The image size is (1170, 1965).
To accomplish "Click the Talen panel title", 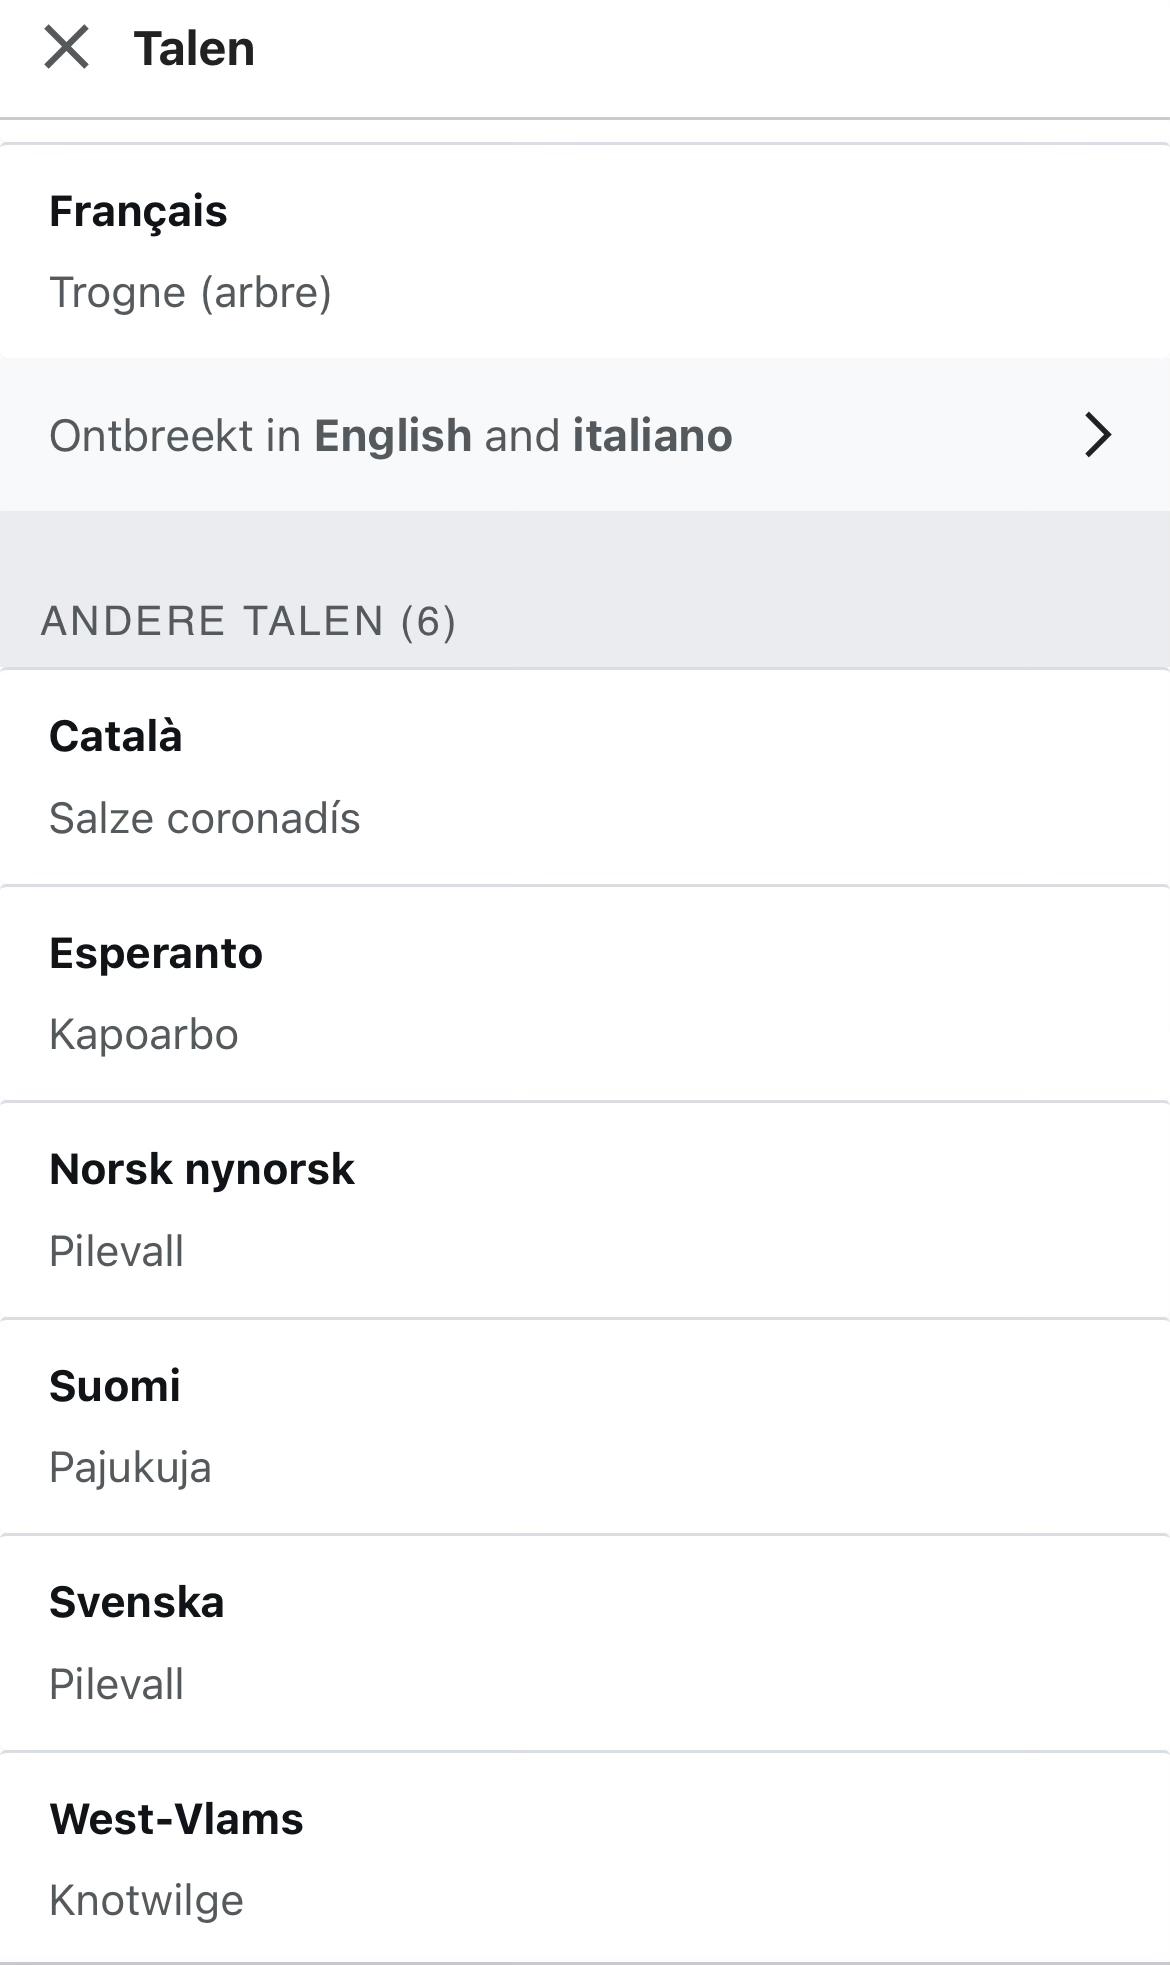I will click(194, 48).
